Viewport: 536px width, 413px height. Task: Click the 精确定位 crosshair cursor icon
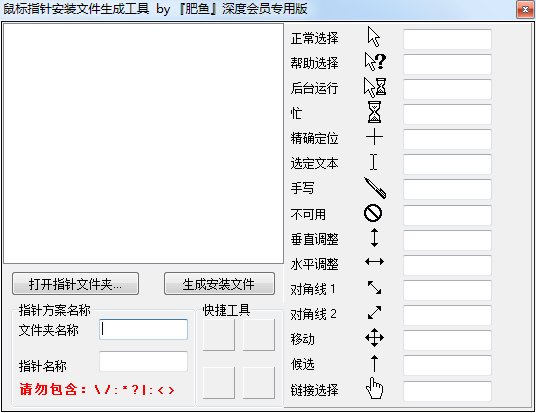tap(374, 137)
